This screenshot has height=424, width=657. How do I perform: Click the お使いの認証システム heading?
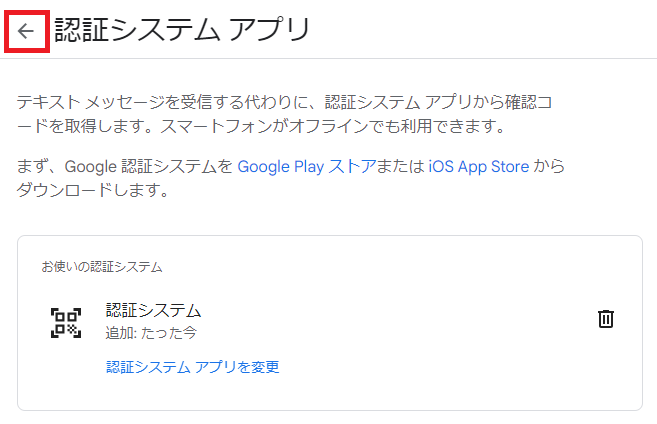click(x=102, y=267)
